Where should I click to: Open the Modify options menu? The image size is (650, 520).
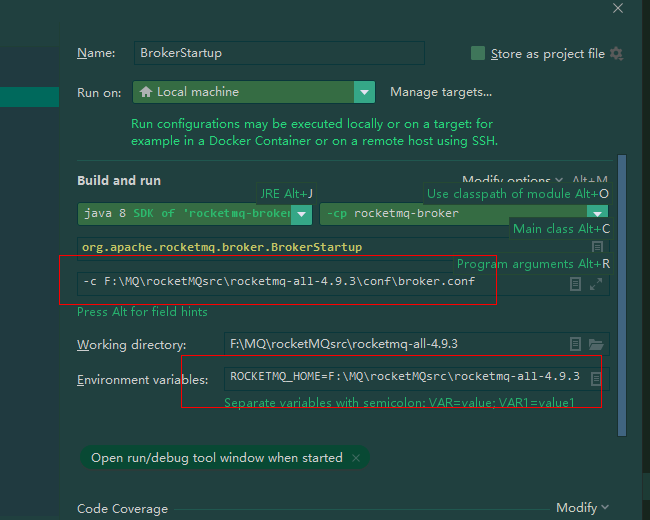(512, 181)
